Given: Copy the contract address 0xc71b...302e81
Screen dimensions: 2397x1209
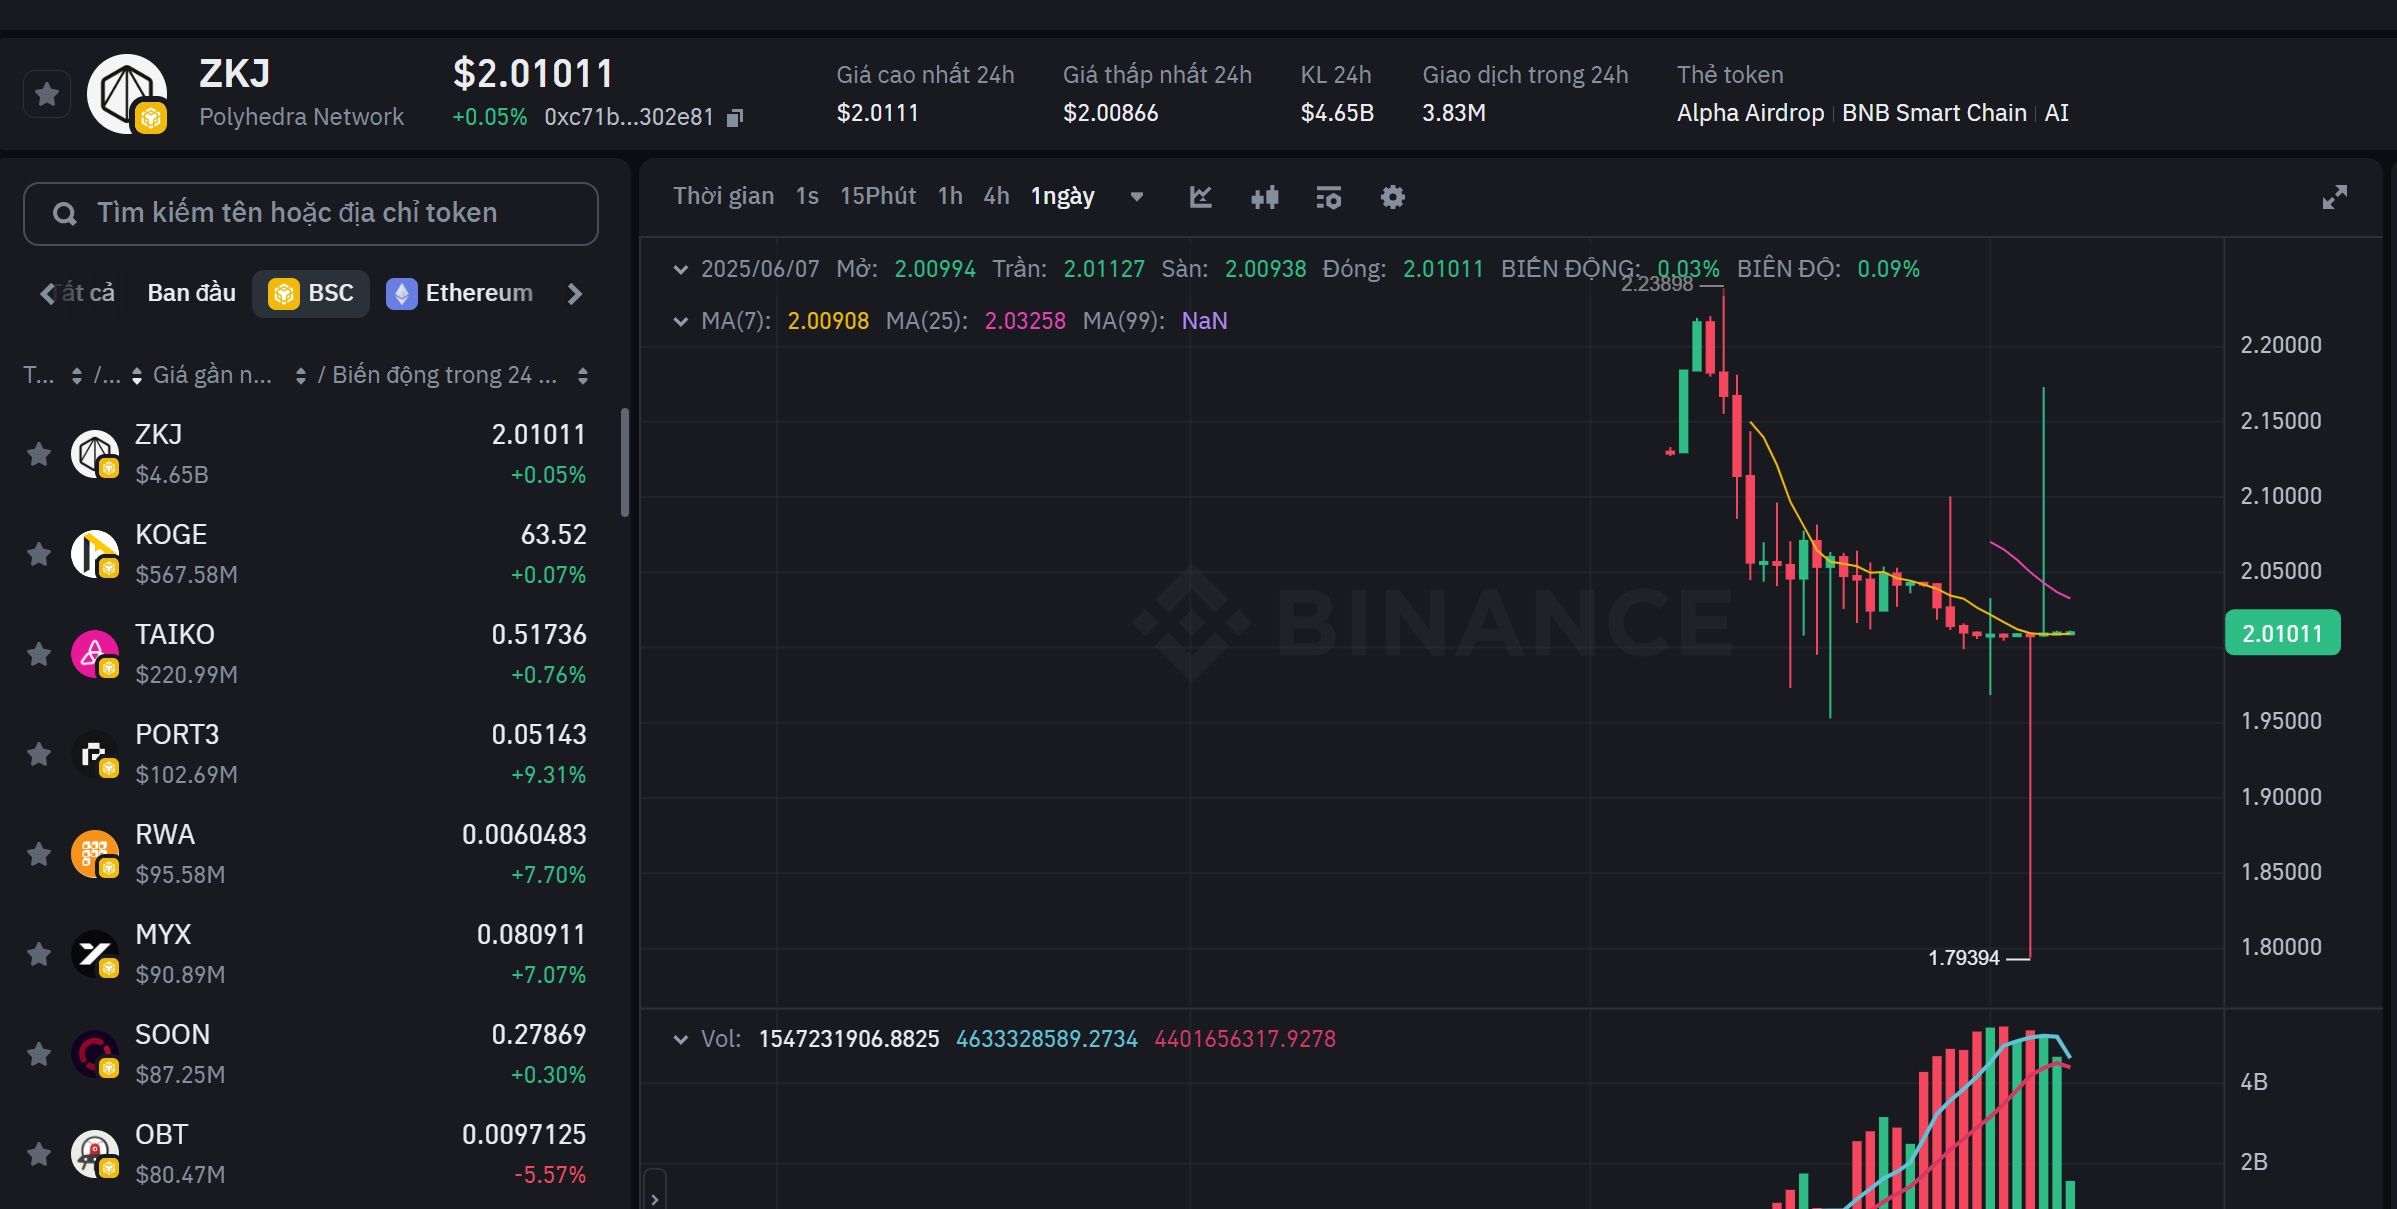Looking at the screenshot, I should [x=735, y=118].
